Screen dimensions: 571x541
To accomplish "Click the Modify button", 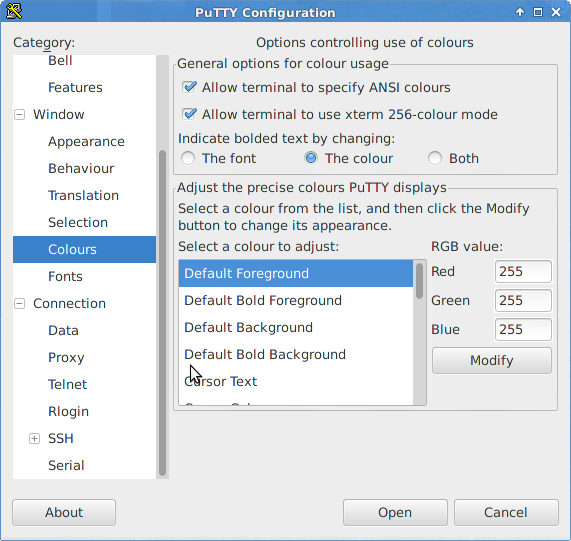I will 492,360.
